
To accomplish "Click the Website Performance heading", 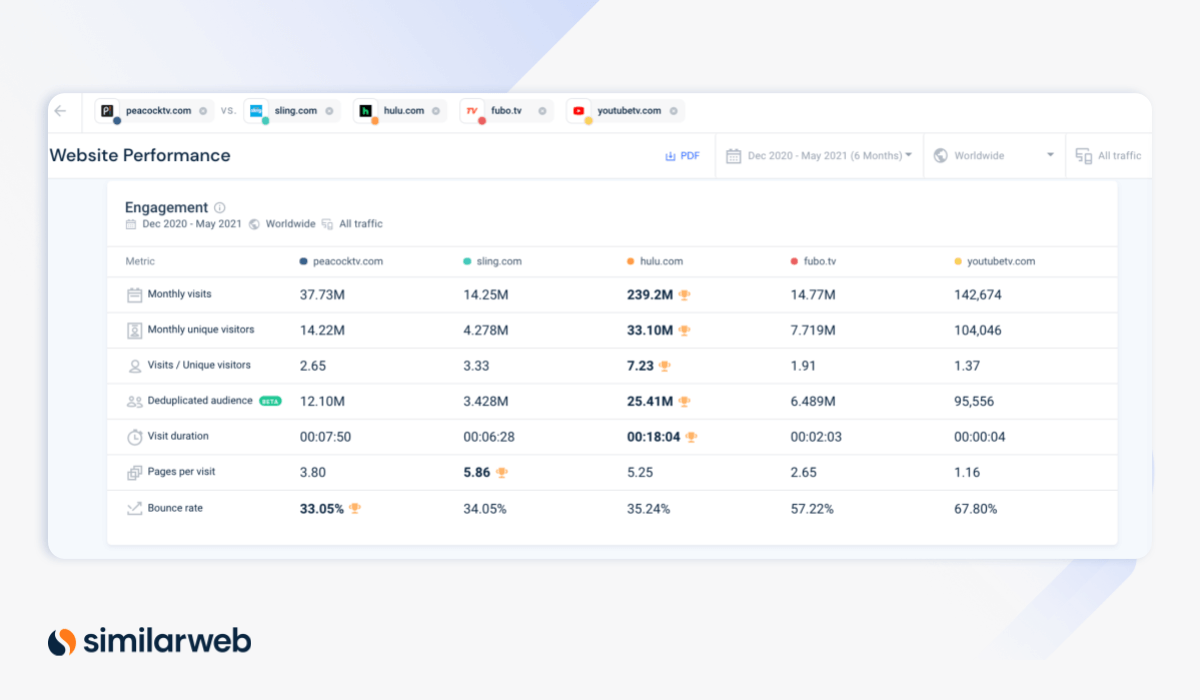I will (x=140, y=155).
